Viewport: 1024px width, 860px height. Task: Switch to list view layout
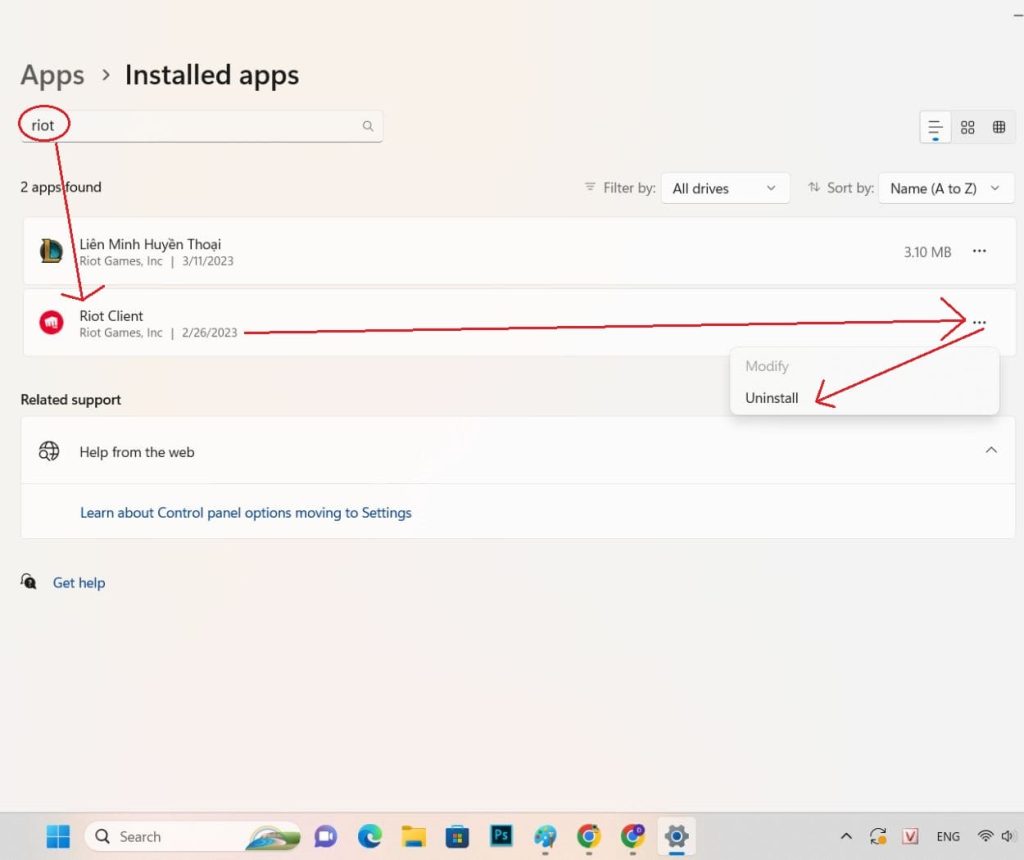(x=935, y=127)
